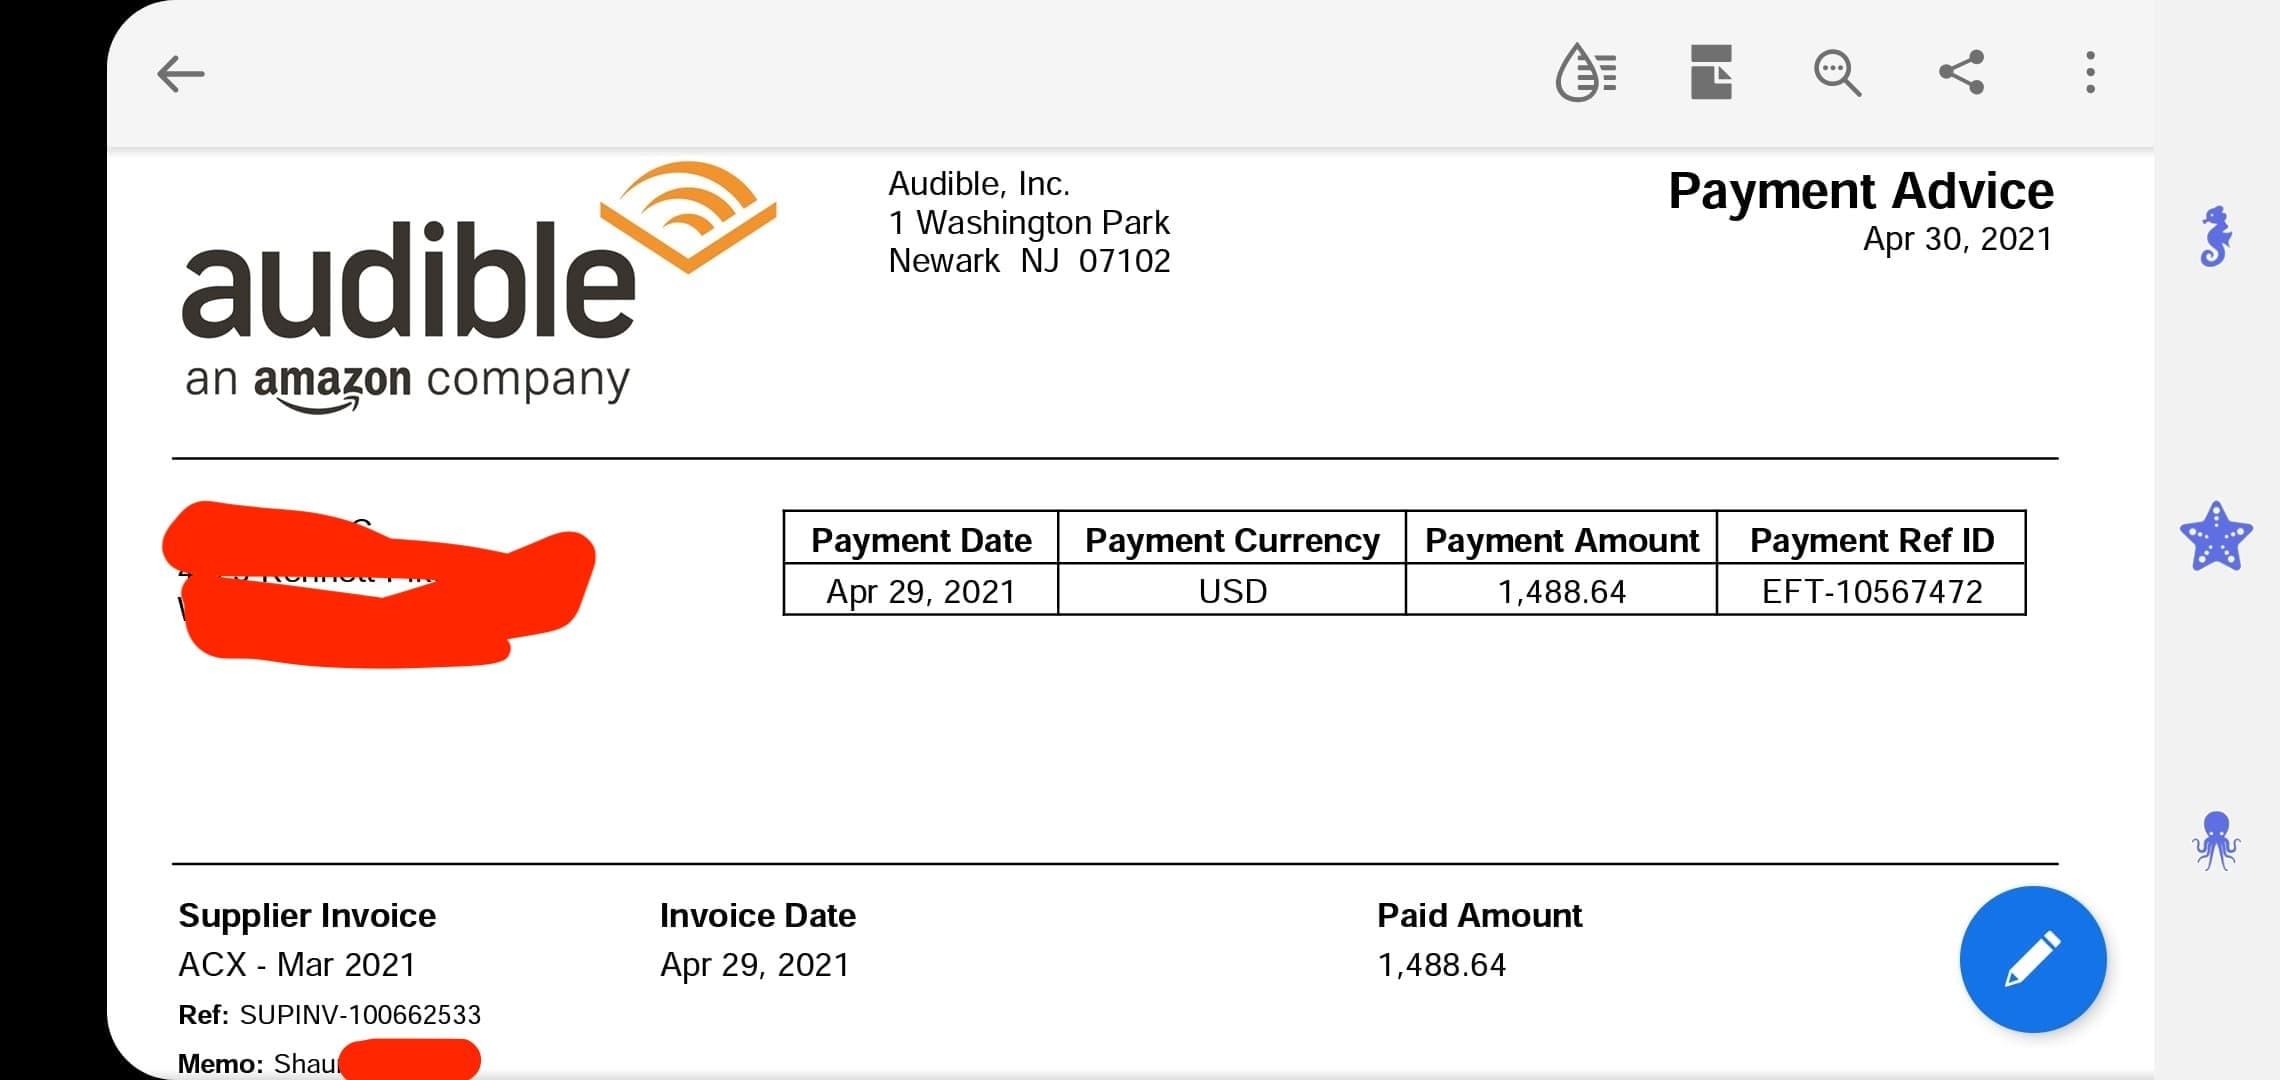This screenshot has height=1080, width=2280.
Task: Select the SUPINV-100662533 reference text
Action: 360,1015
